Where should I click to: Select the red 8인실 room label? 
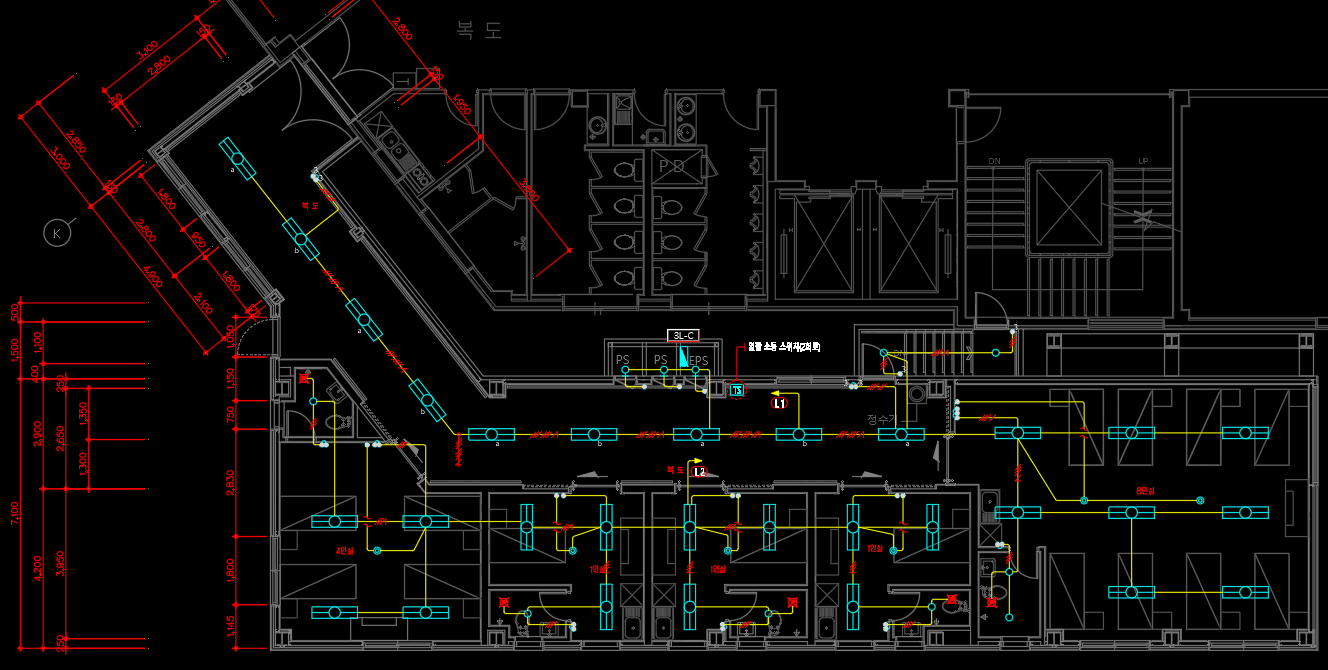1145,491
